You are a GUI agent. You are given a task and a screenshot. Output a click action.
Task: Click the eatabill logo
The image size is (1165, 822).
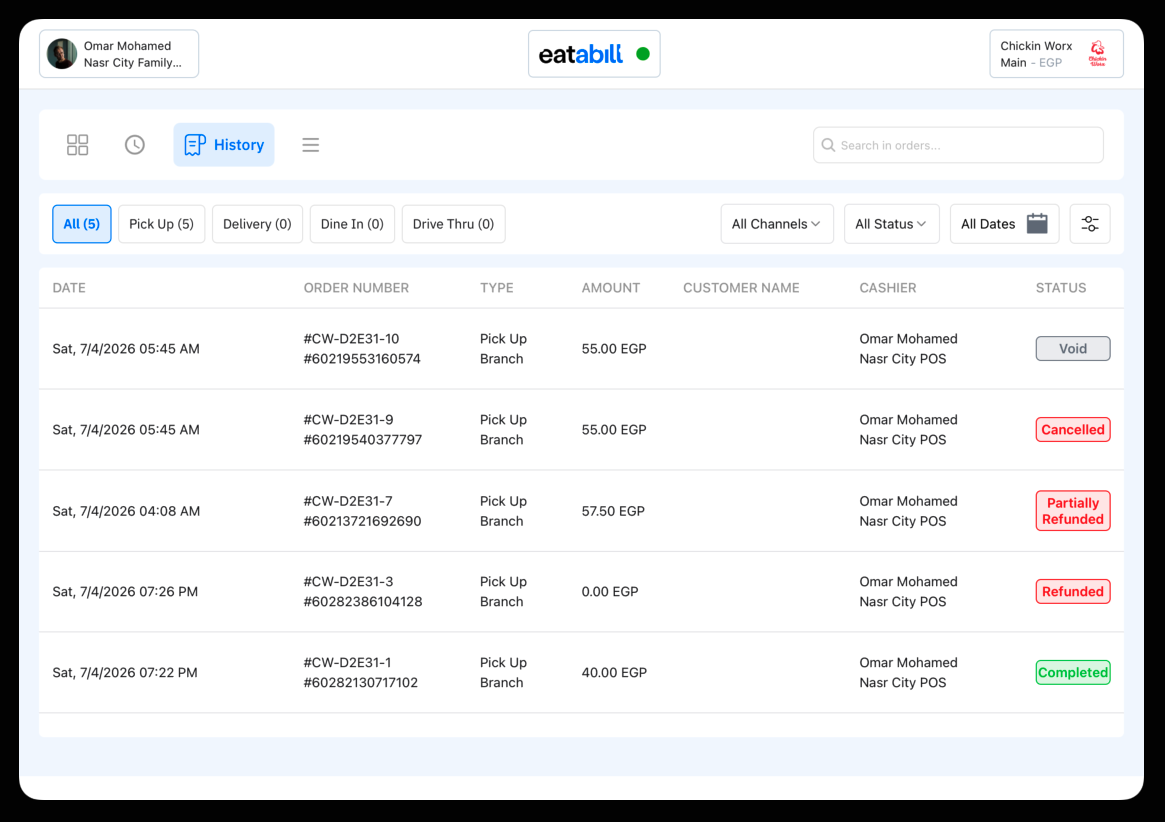580,54
